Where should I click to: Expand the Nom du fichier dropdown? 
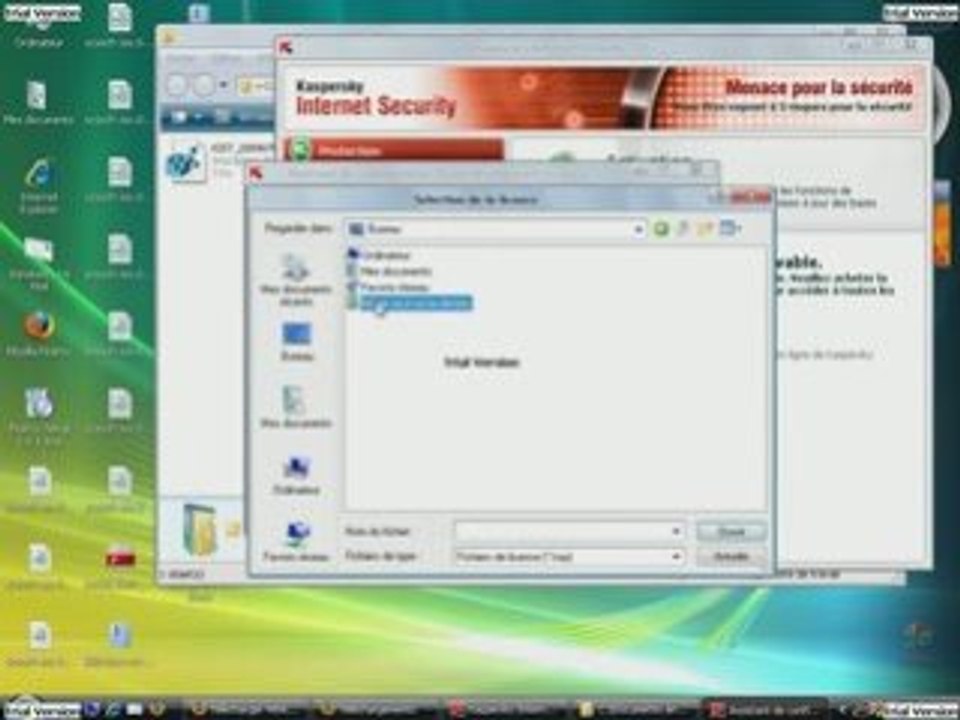(x=676, y=531)
